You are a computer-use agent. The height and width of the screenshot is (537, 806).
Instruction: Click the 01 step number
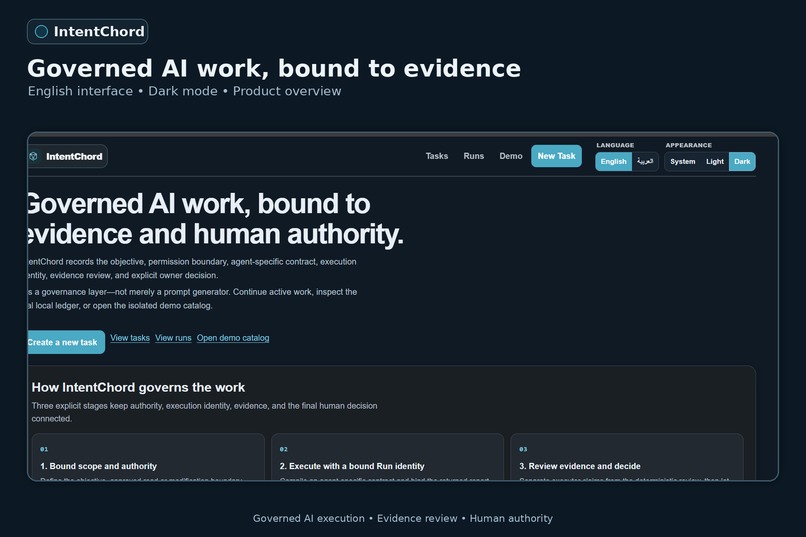click(x=44, y=449)
